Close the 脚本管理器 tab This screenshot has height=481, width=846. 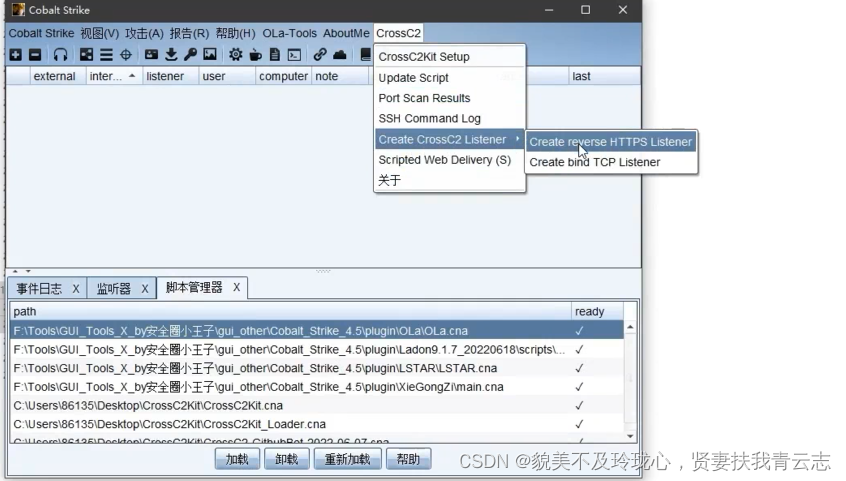pos(236,288)
